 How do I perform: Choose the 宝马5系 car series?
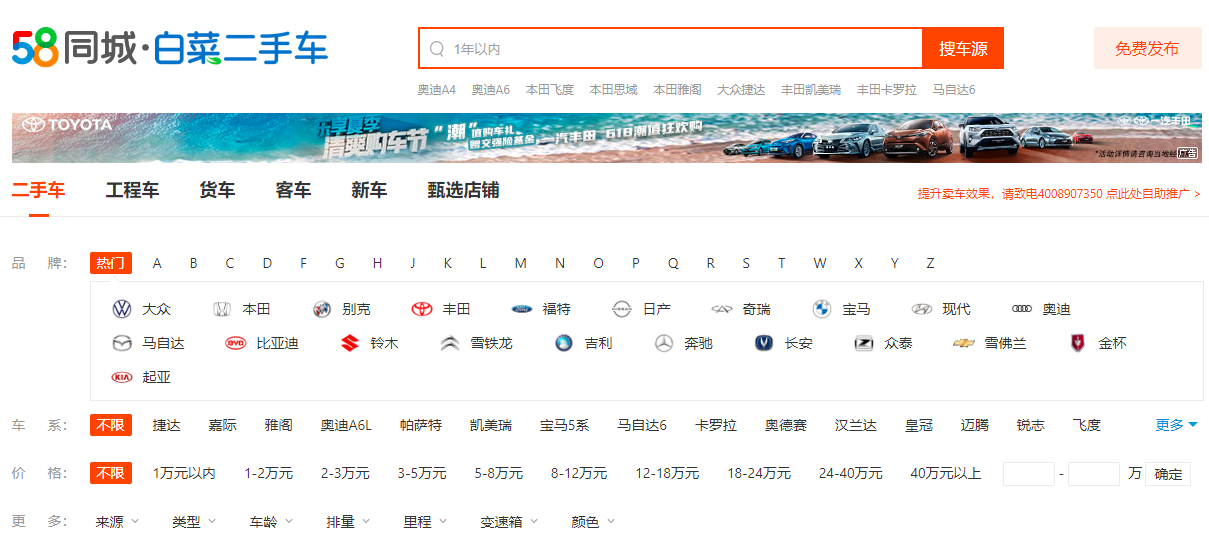tap(564, 425)
